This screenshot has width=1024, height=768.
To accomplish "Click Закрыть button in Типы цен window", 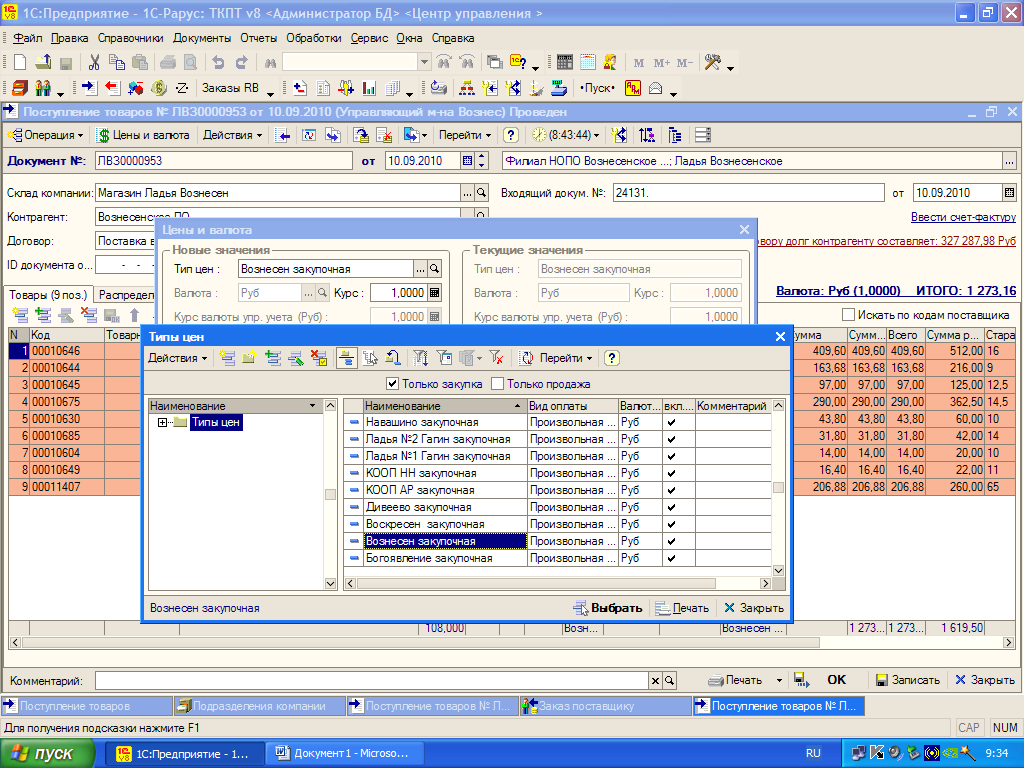I will coord(754,608).
